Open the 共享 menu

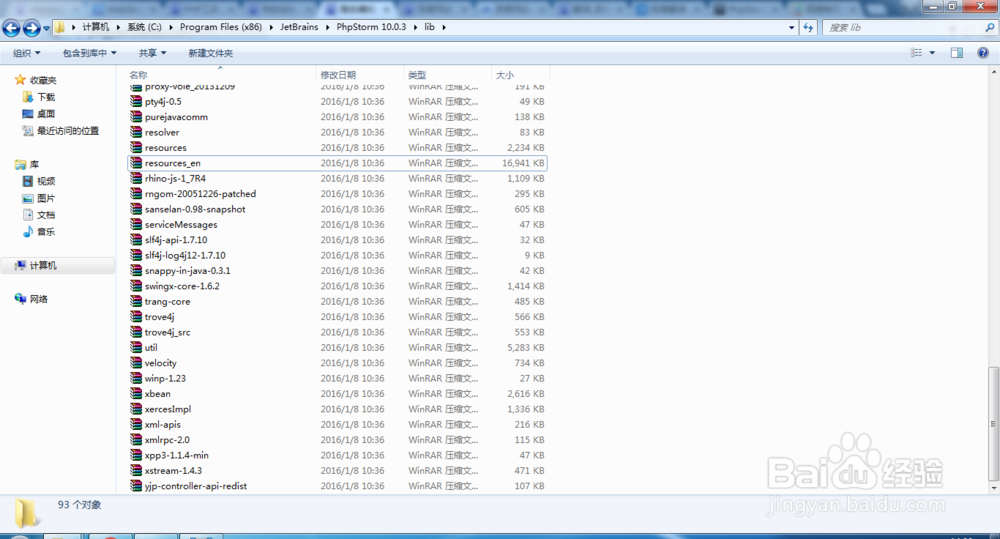click(x=152, y=53)
